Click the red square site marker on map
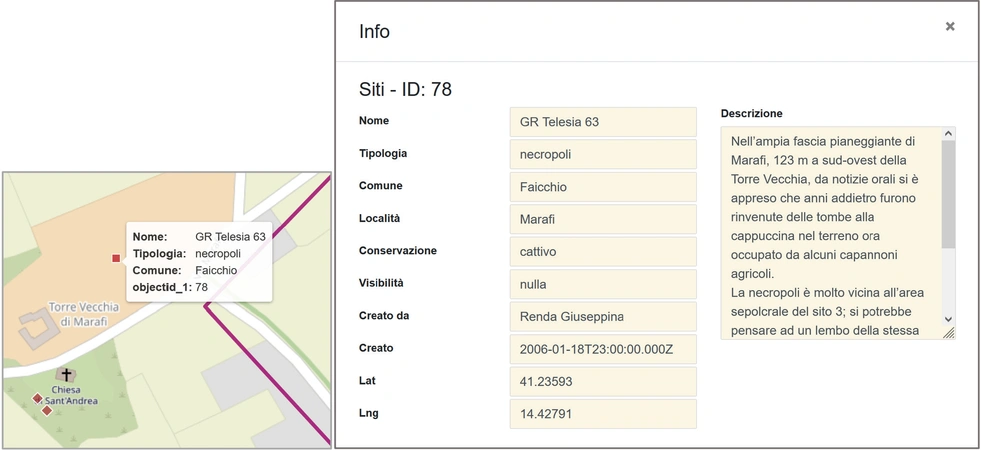Viewport: 981px width, 450px height. coord(116,258)
